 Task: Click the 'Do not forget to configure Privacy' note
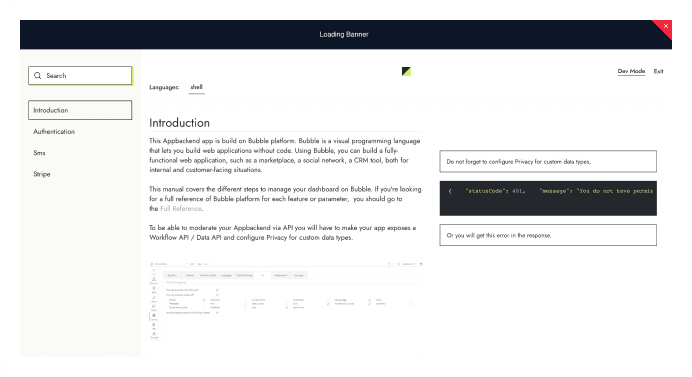tap(548, 162)
